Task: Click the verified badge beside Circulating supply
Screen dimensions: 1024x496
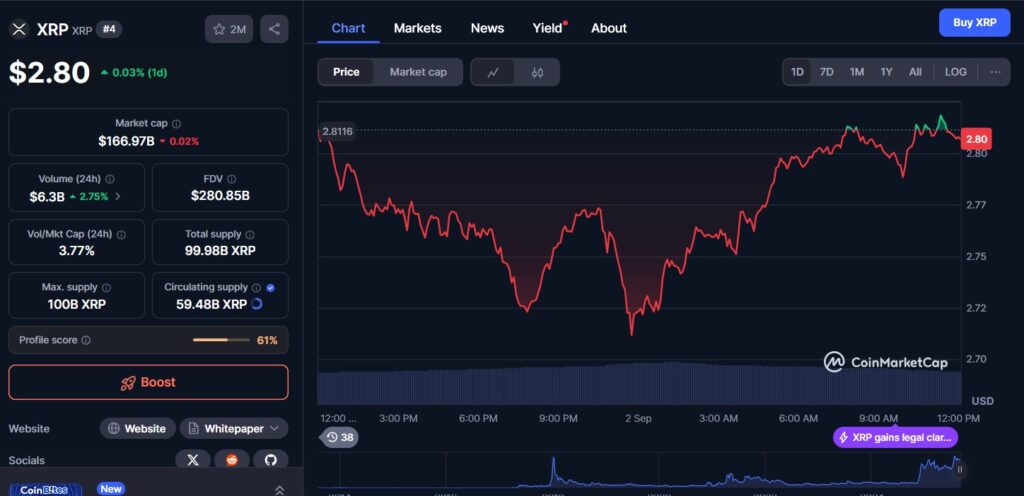Action: tap(270, 287)
